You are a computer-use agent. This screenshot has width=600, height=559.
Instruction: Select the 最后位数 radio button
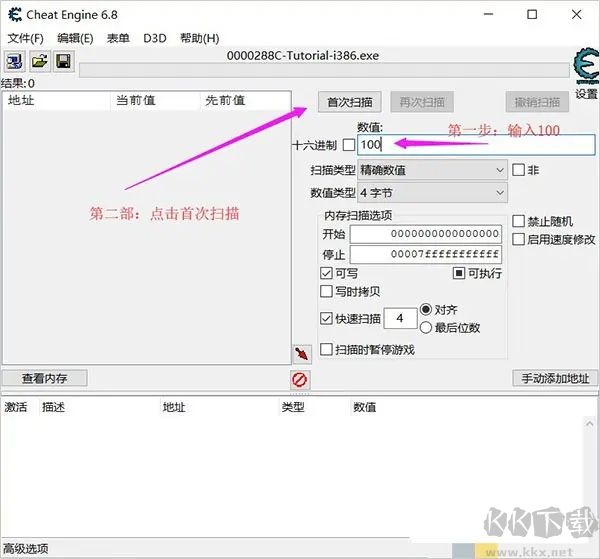(427, 327)
